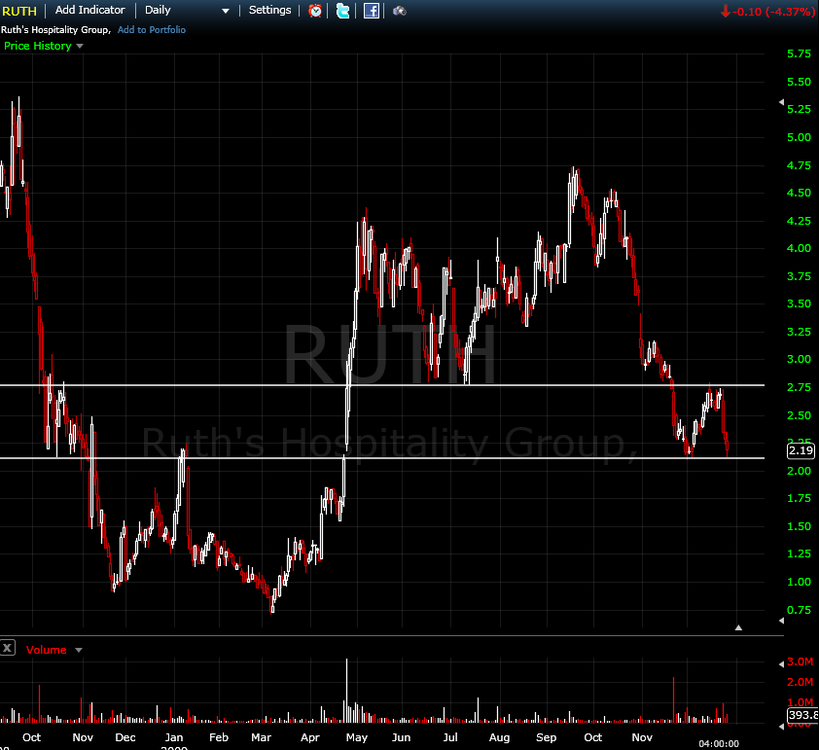The width and height of the screenshot is (819, 750).
Task: Click the 393.8 current volume tag
Action: click(803, 715)
